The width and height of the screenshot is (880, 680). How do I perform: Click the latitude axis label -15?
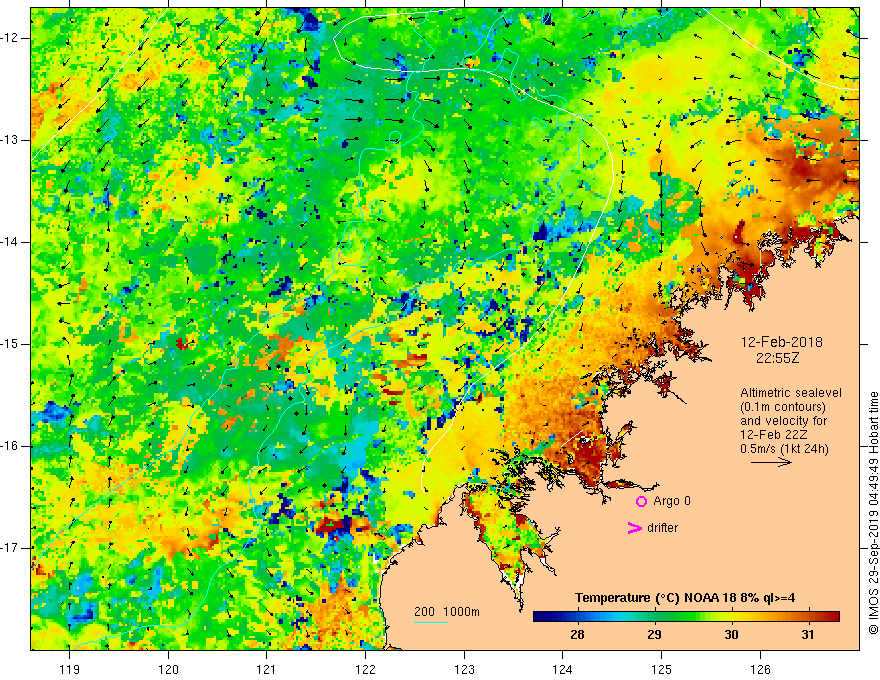[x=11, y=344]
